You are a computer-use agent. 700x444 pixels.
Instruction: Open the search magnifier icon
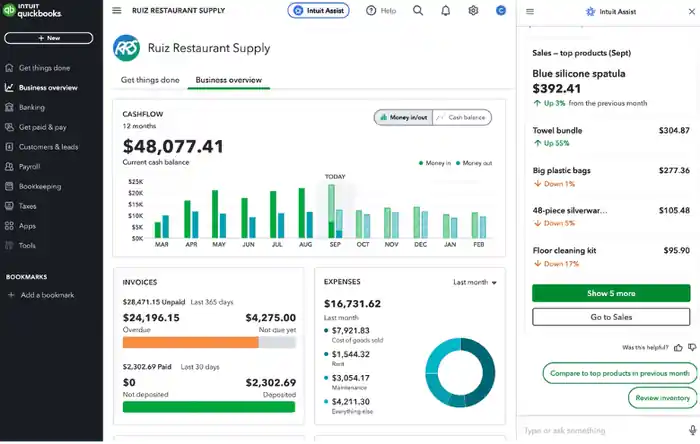[417, 10]
